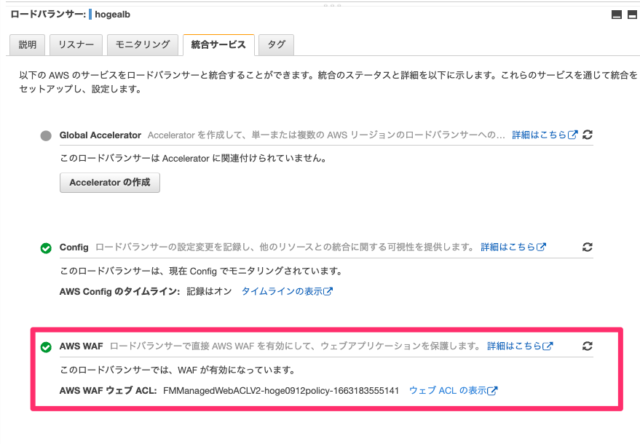Open the リスナー tab

coord(76,44)
